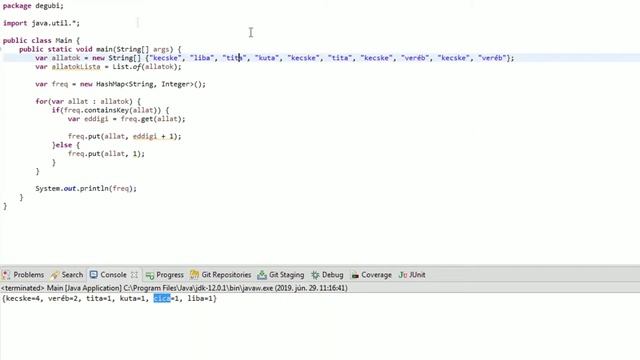640x360 pixels.
Task: Select the Console tab
Action: 109,275
